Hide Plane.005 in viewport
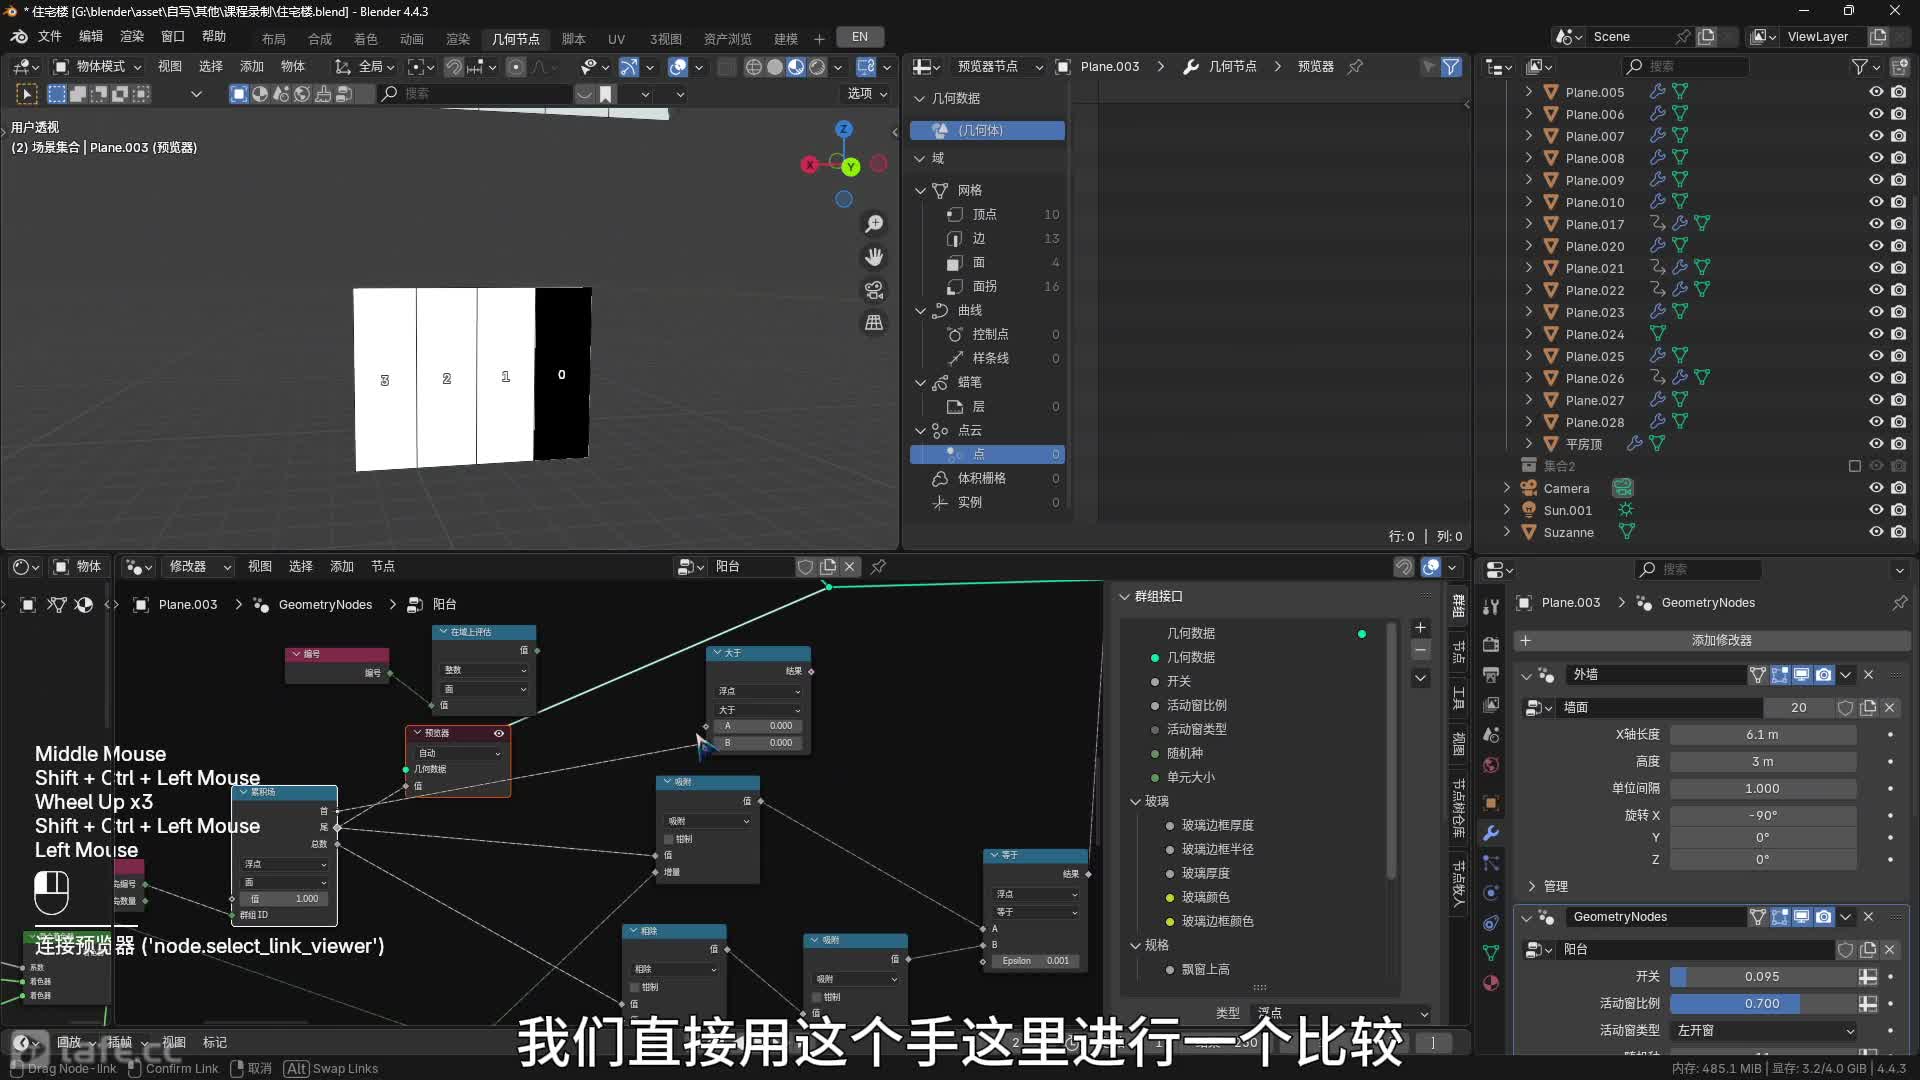 (x=1876, y=92)
